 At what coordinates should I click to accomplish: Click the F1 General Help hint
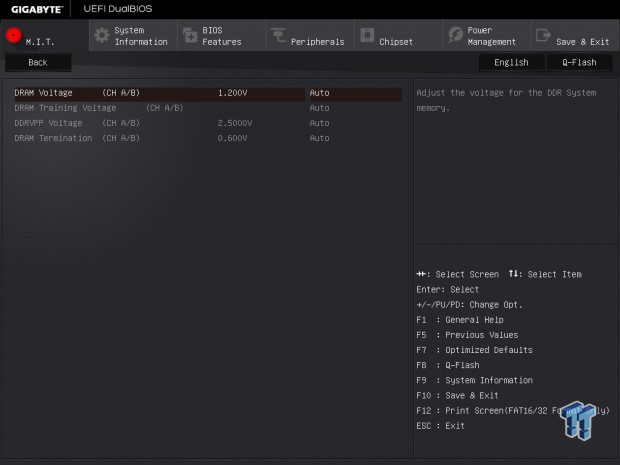pos(460,320)
